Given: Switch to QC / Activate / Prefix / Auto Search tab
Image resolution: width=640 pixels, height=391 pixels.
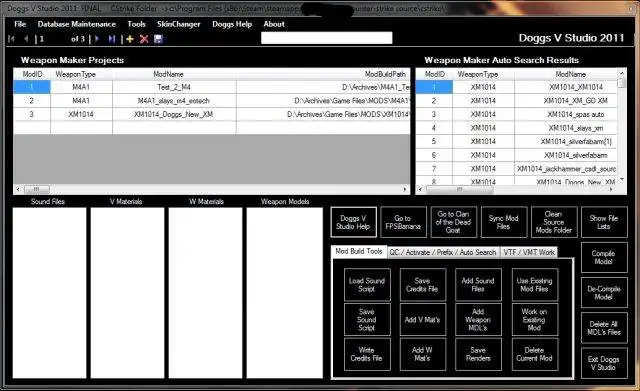Looking at the screenshot, I should (443, 252).
